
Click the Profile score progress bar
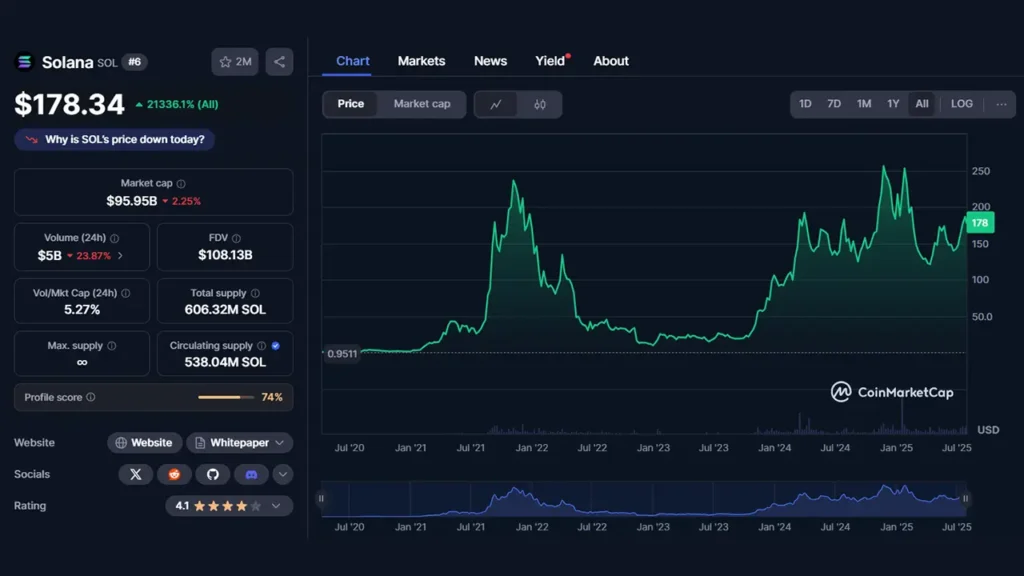pyautogui.click(x=226, y=397)
